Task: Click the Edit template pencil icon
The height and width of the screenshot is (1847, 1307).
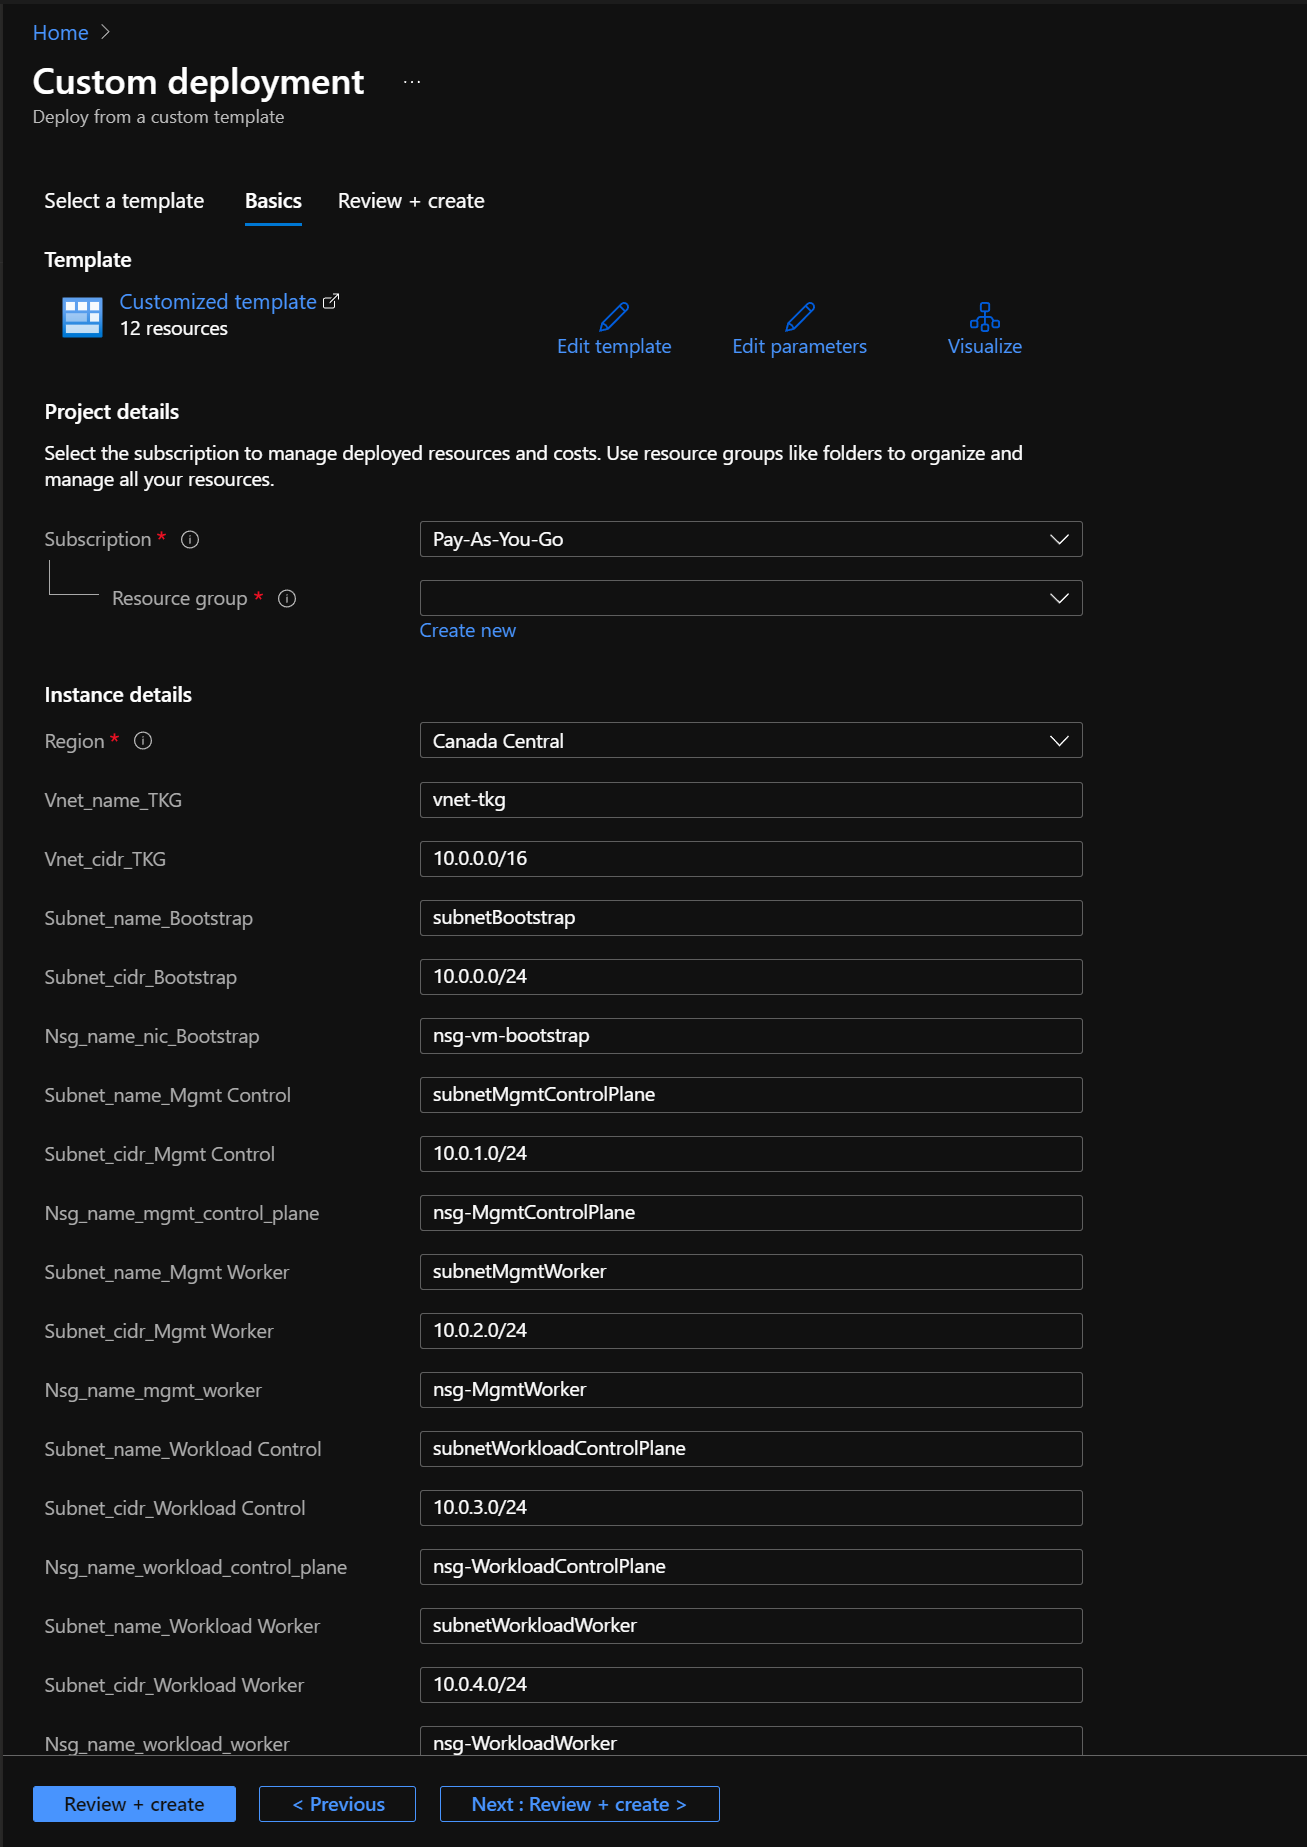Action: (614, 317)
